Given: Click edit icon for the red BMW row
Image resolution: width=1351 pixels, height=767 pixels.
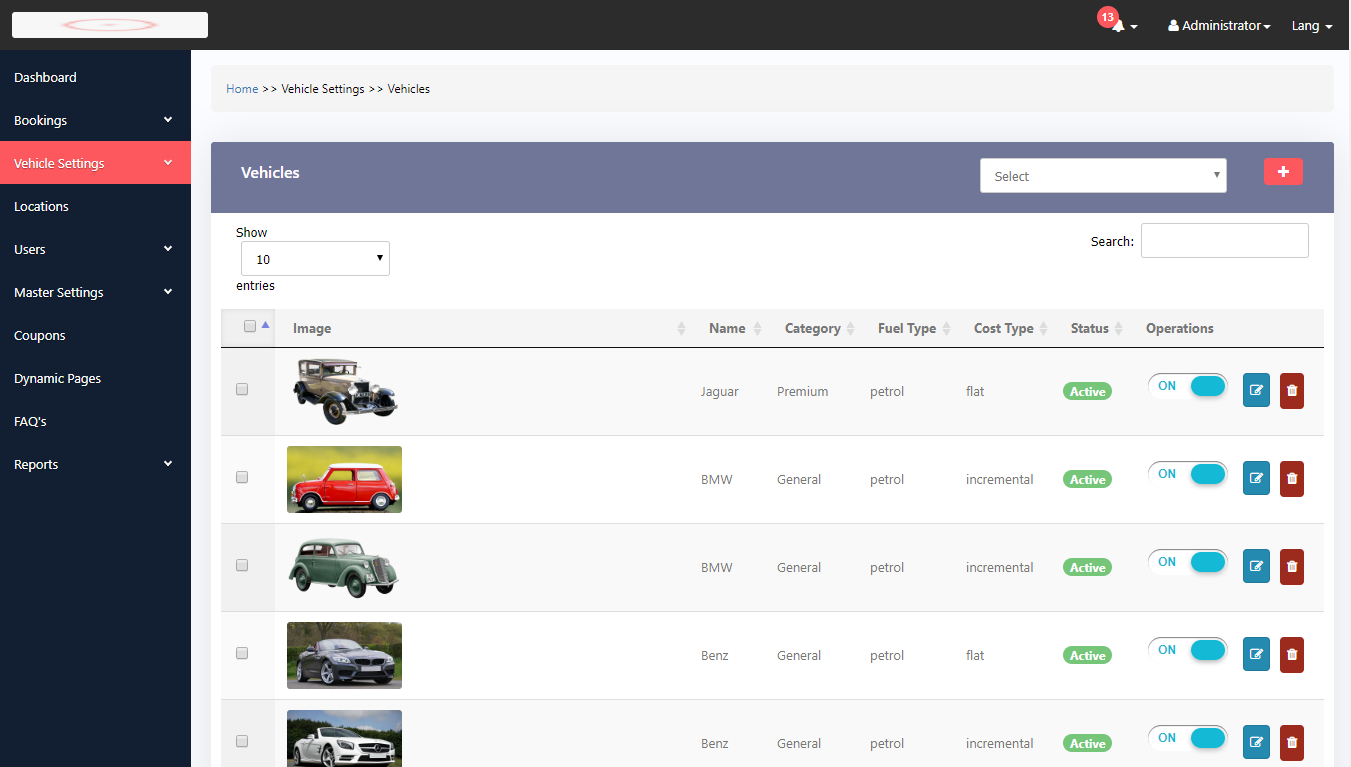Looking at the screenshot, I should [x=1256, y=478].
